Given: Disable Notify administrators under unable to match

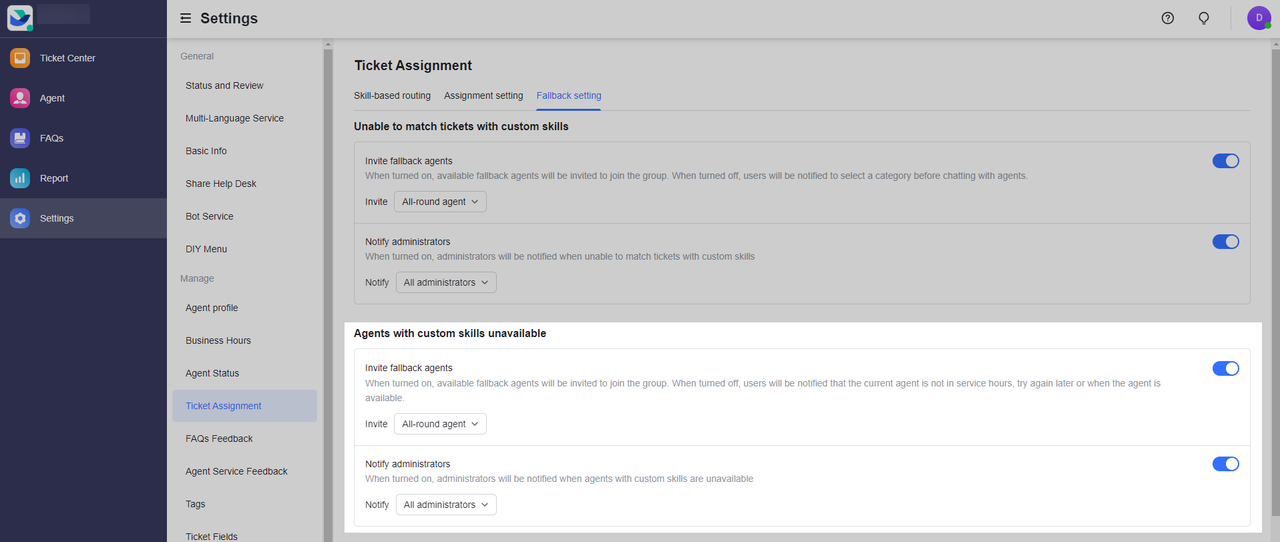Looking at the screenshot, I should tap(1226, 241).
